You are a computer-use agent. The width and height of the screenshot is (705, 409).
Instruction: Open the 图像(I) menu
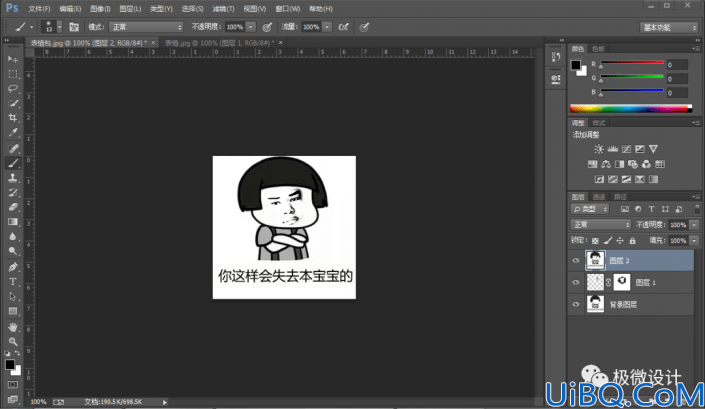100,9
